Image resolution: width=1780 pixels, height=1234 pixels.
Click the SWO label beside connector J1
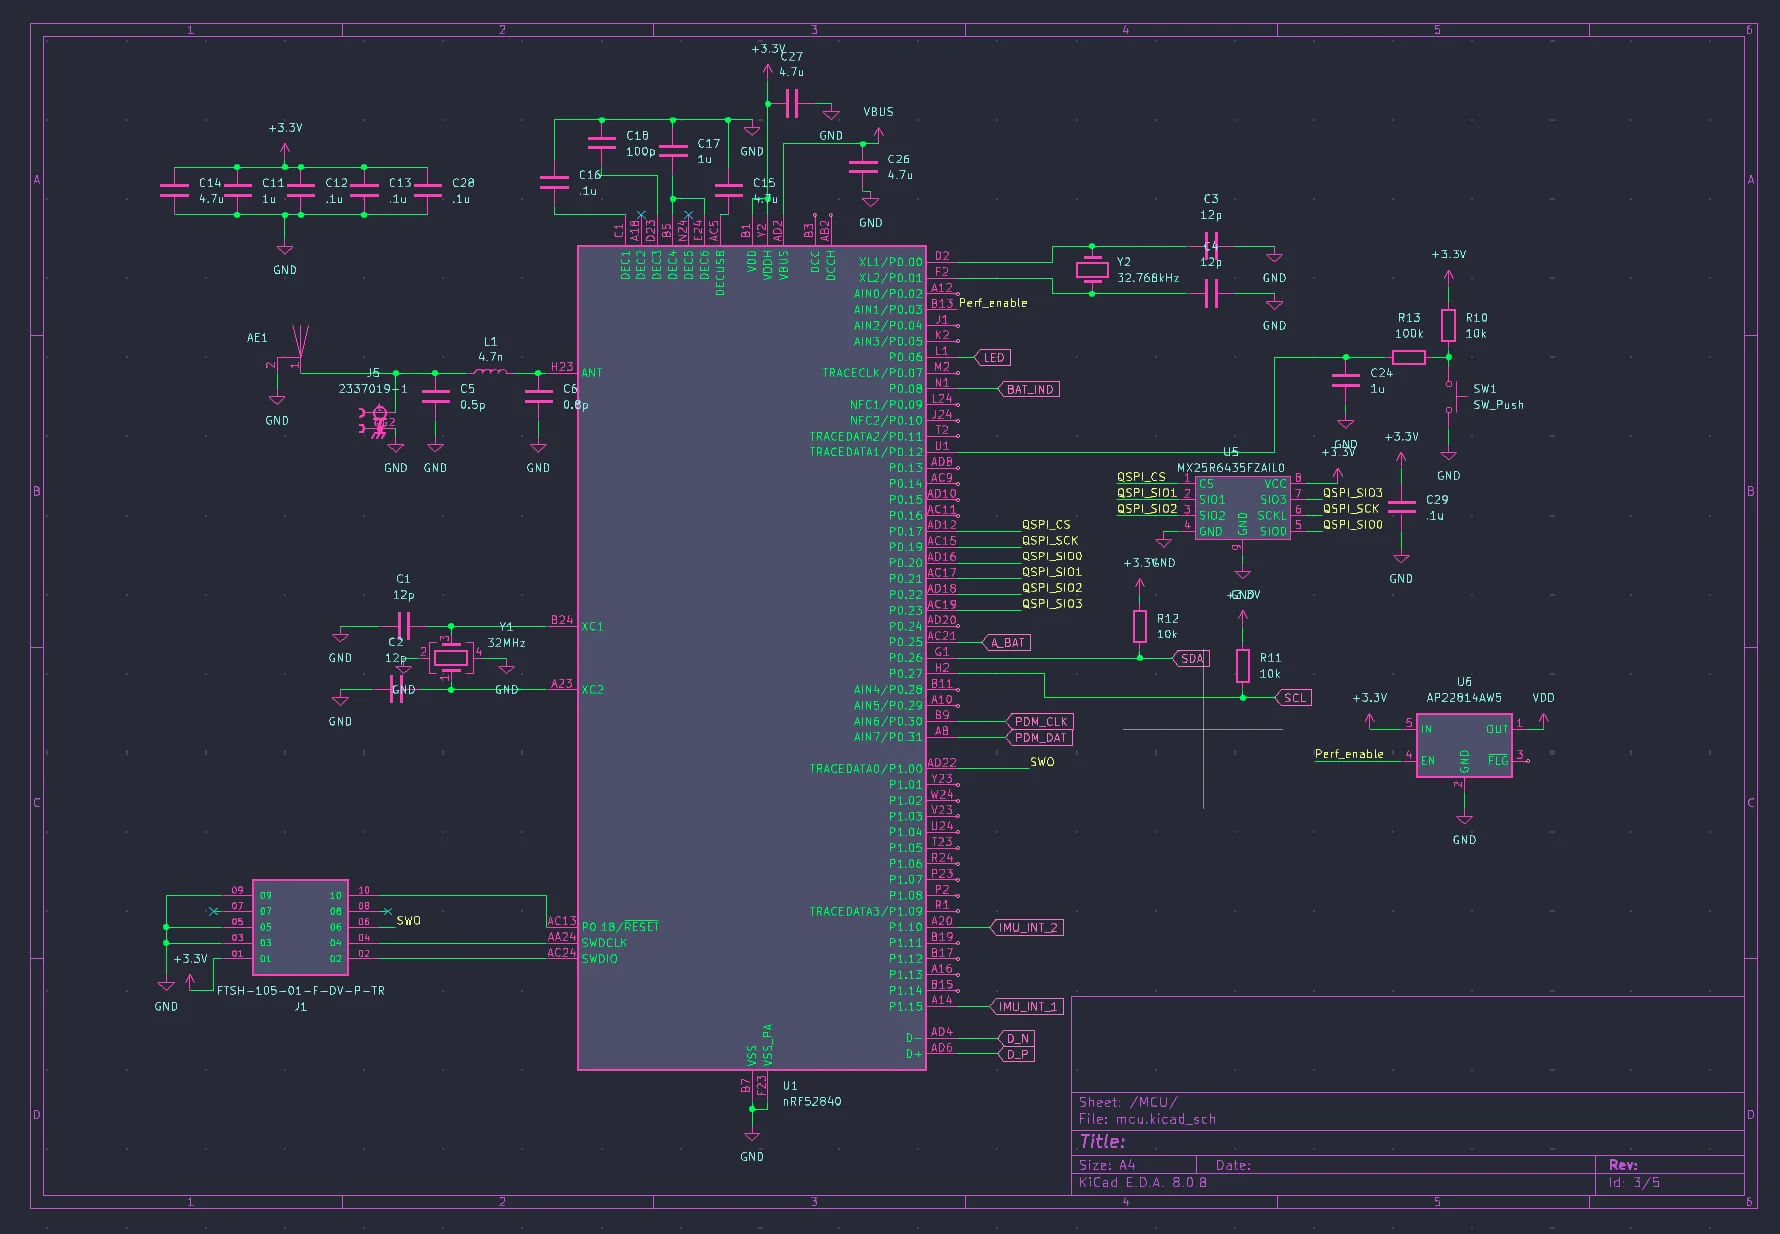coord(408,920)
